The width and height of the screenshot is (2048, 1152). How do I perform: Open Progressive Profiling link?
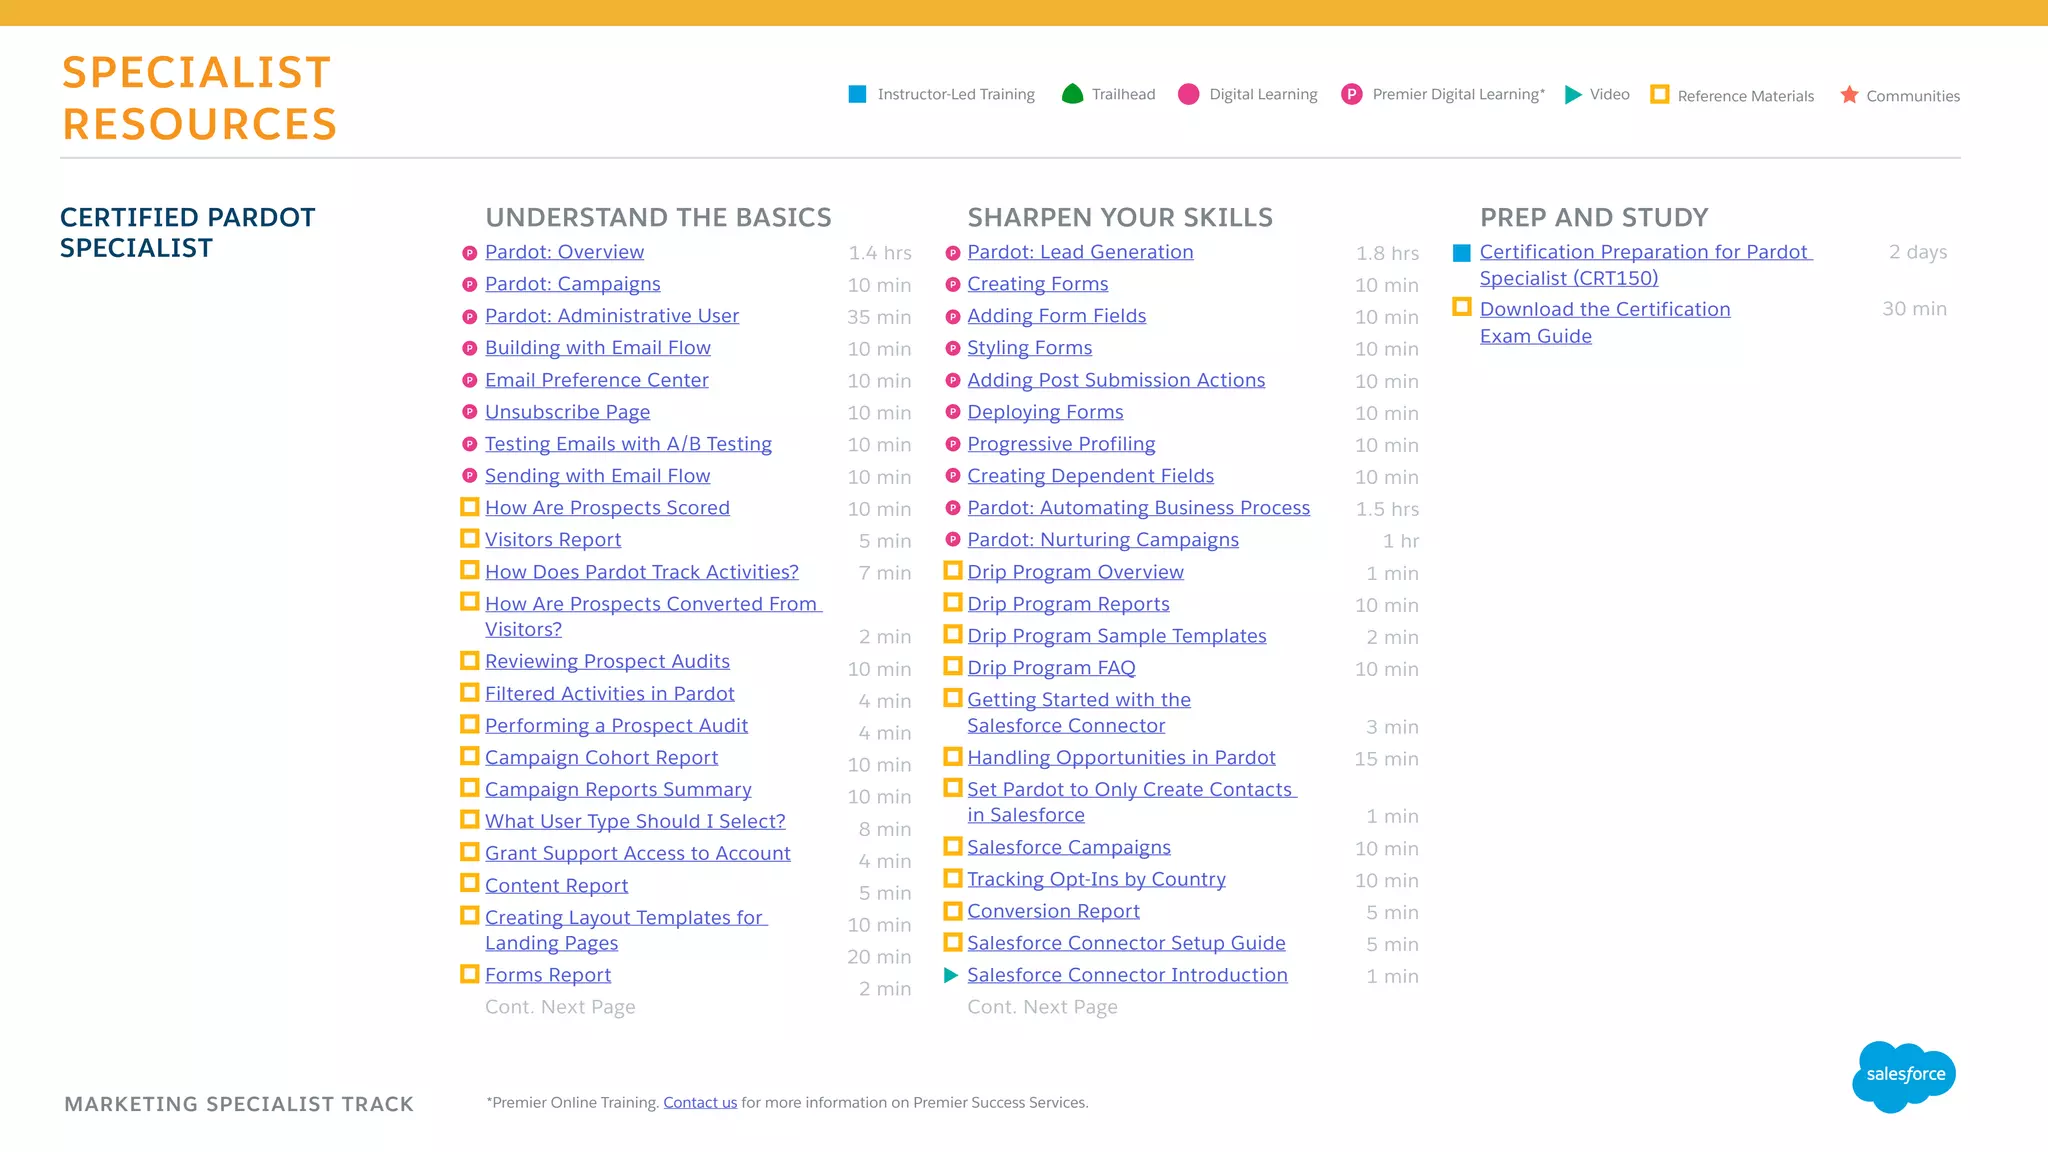pos(1061,444)
